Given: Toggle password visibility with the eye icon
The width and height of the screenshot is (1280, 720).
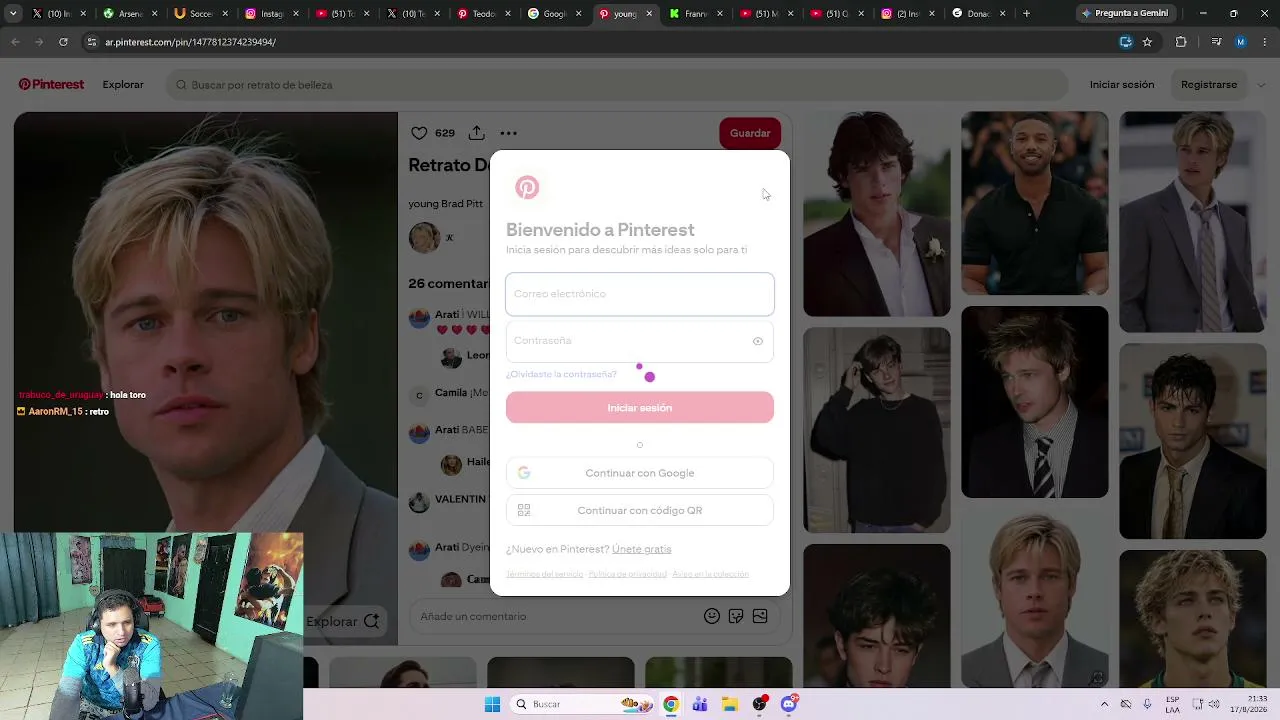Looking at the screenshot, I should [x=758, y=341].
